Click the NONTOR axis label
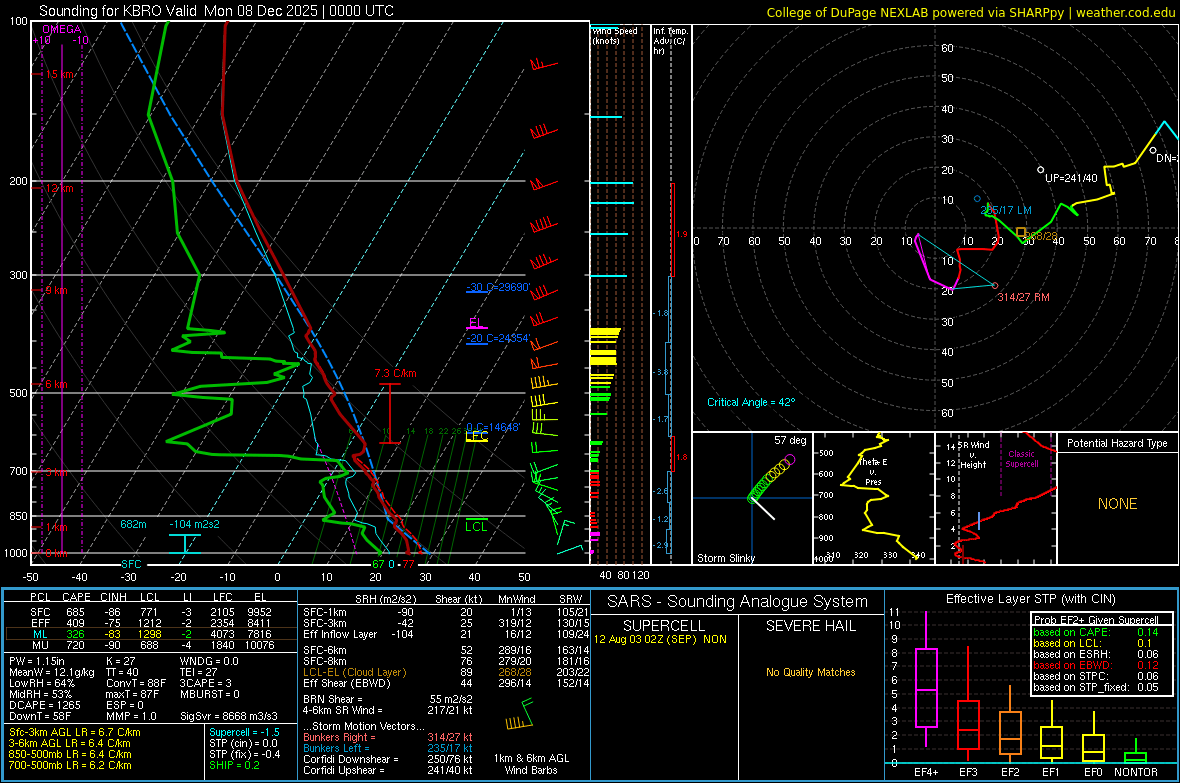 [x=1136, y=772]
